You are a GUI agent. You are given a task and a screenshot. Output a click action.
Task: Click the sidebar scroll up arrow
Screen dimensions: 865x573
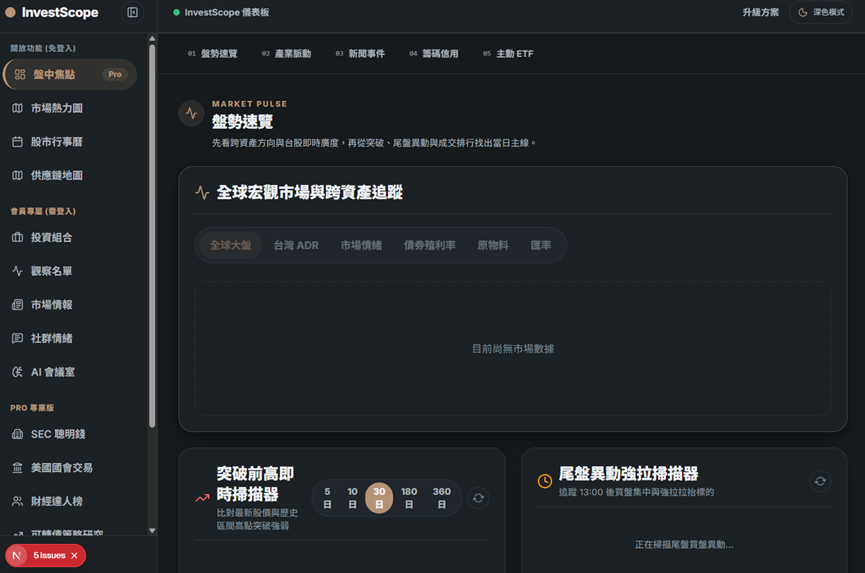[x=152, y=39]
